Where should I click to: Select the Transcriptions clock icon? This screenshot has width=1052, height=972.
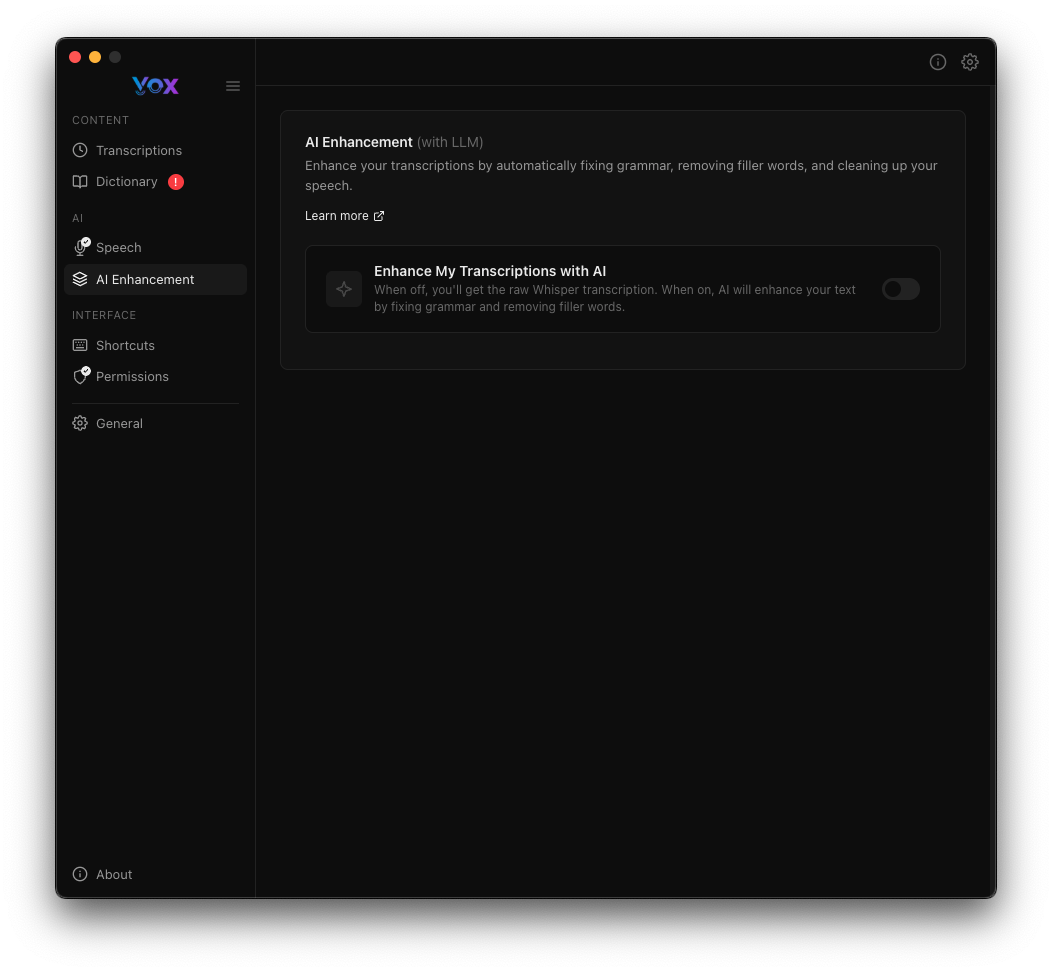[x=80, y=150]
